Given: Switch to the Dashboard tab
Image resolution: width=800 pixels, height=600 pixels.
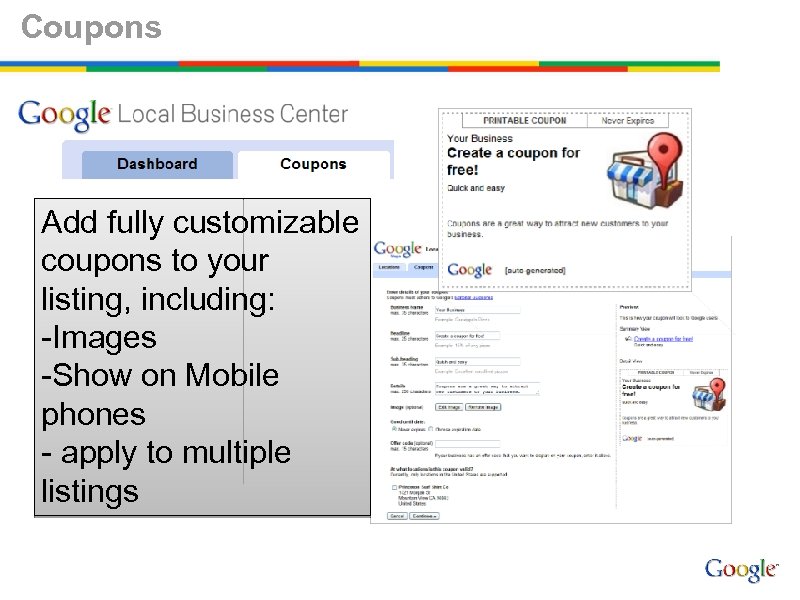Looking at the screenshot, I should 157,164.
